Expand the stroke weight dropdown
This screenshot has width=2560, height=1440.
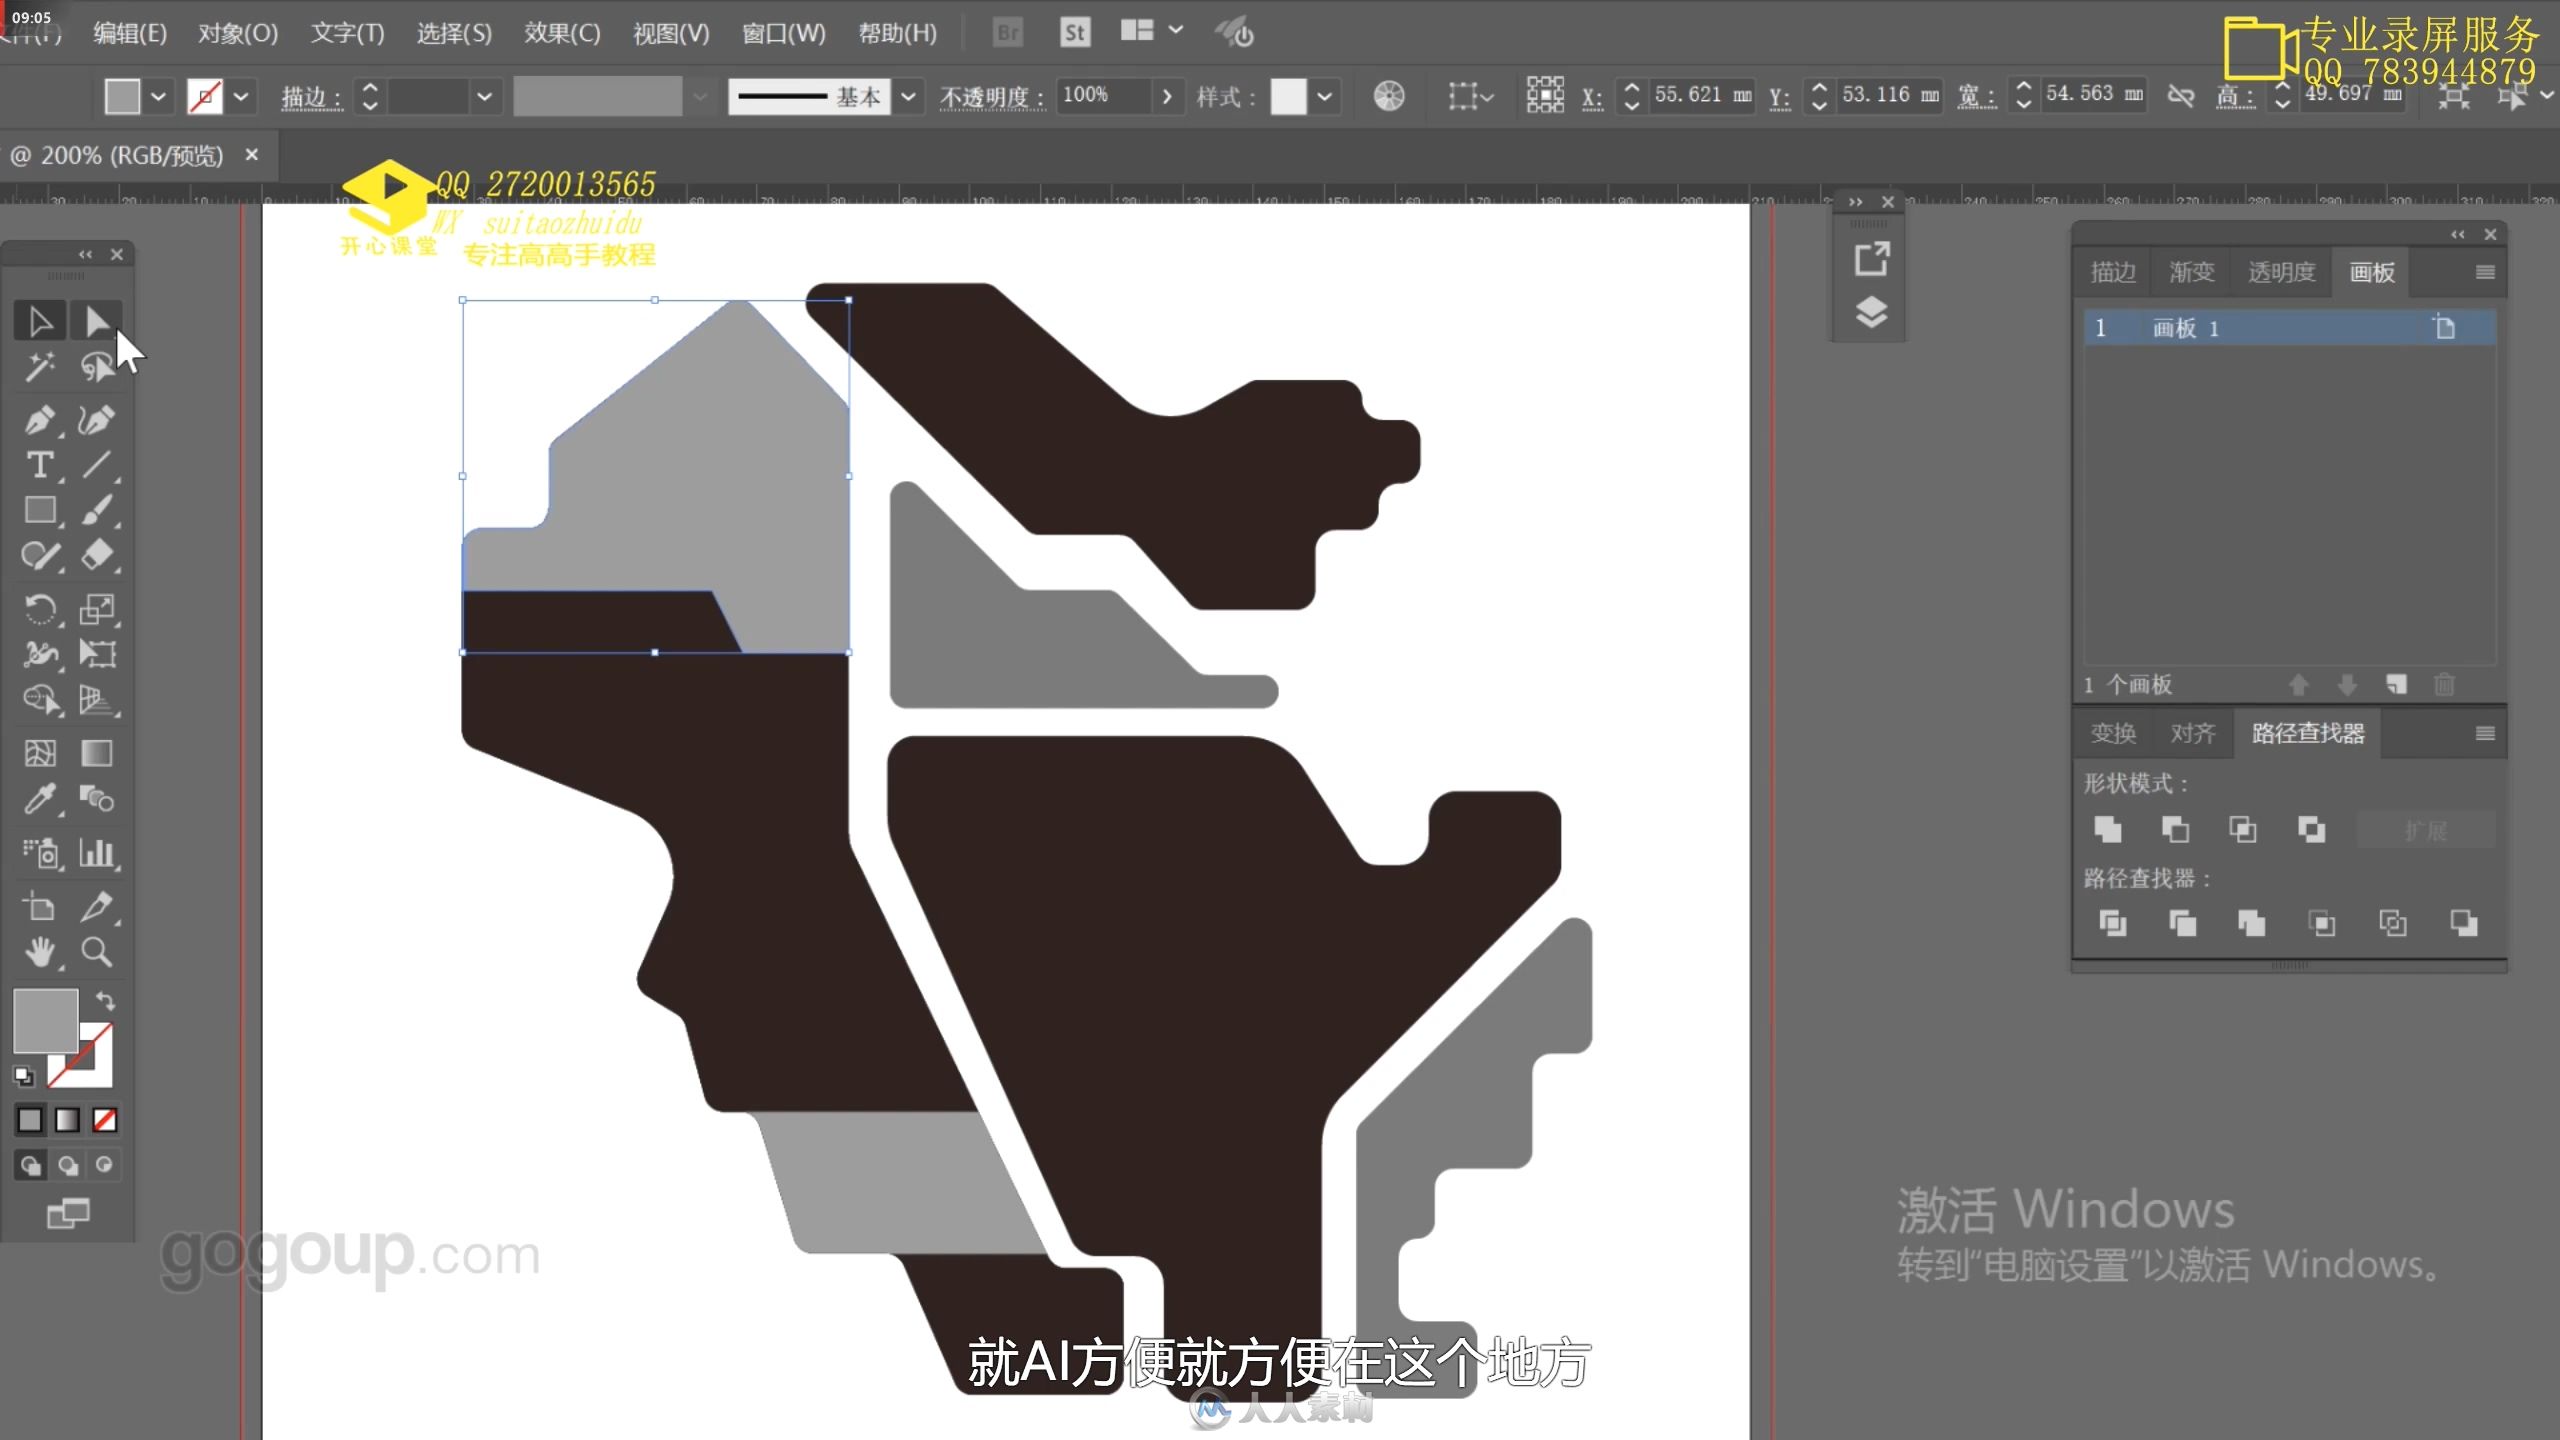pos(485,97)
